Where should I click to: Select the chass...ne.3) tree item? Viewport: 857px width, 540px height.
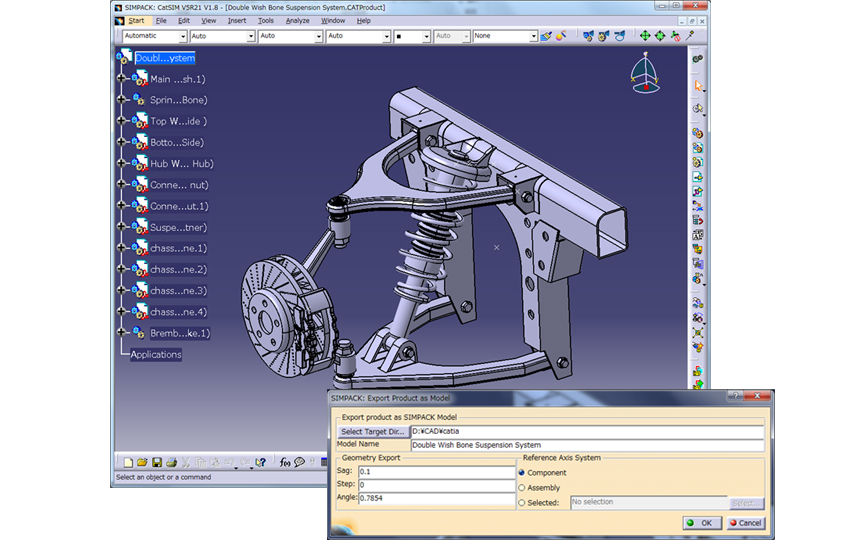coord(179,291)
